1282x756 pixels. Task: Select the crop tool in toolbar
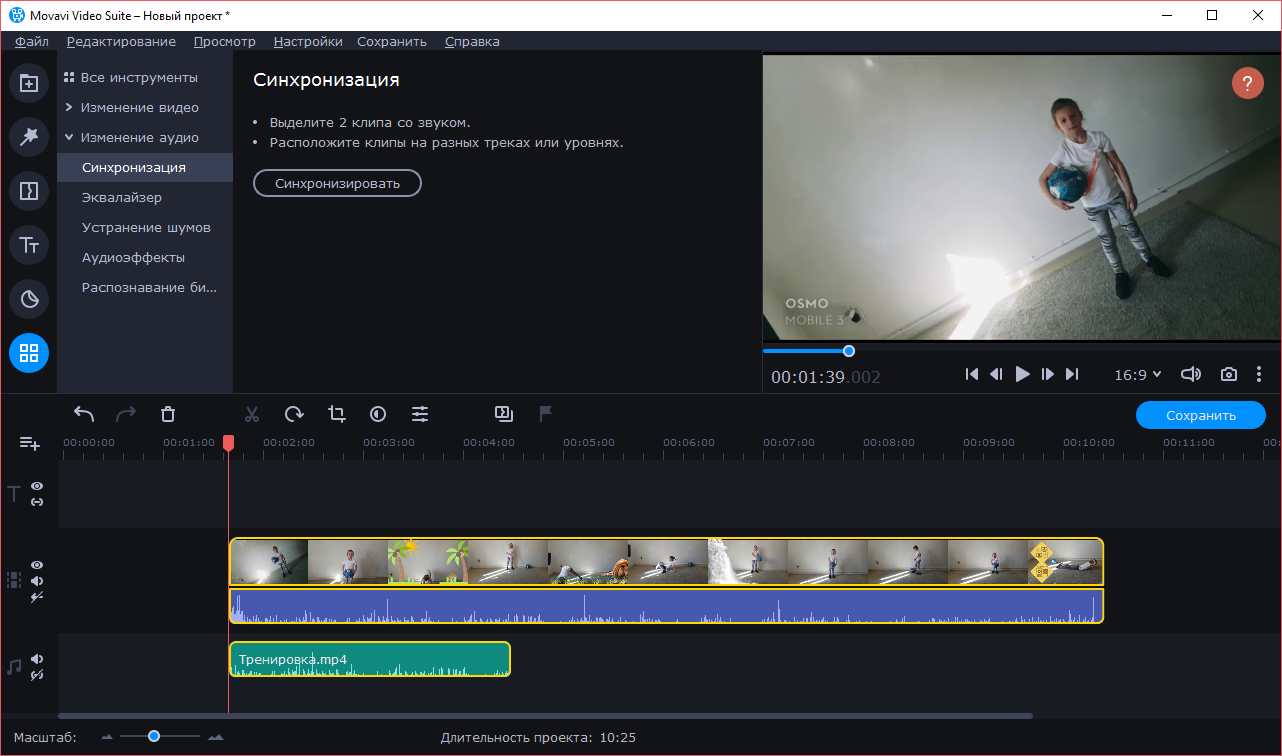336,414
